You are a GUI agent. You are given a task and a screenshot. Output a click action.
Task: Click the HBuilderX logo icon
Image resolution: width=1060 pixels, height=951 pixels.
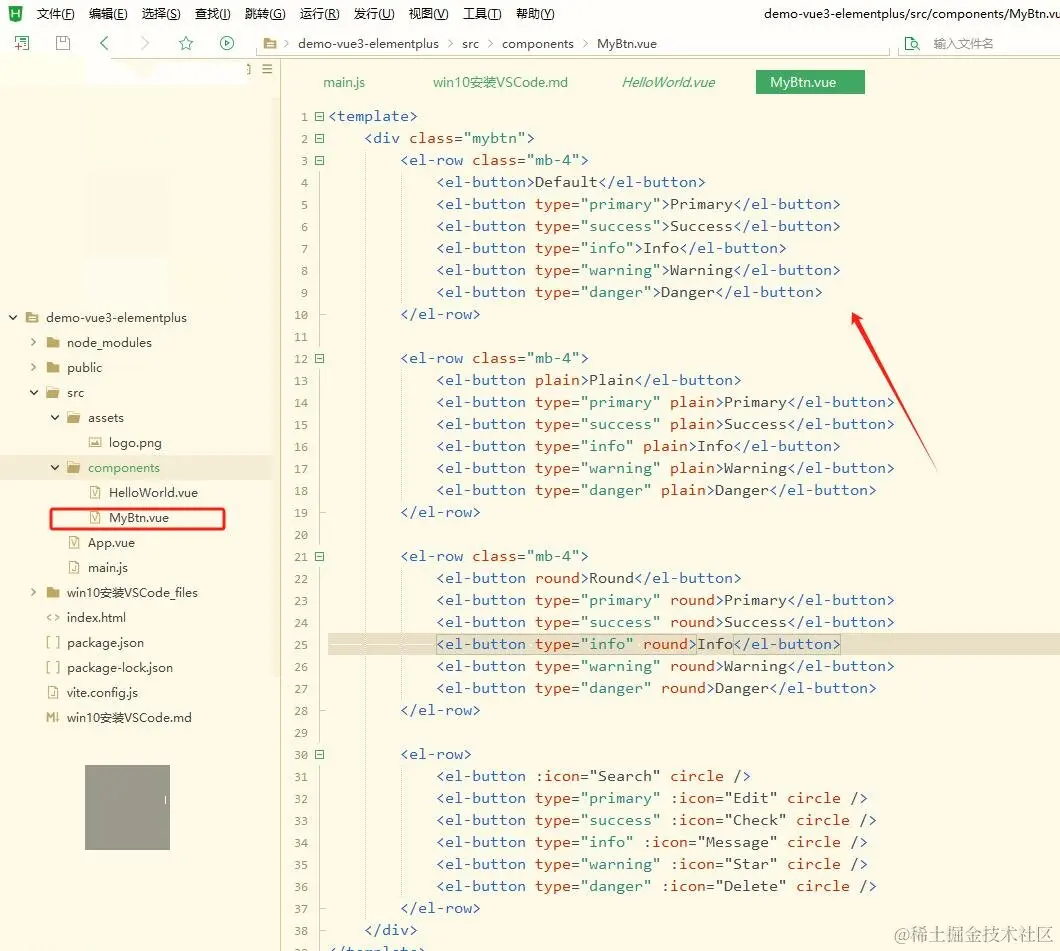click(x=14, y=13)
